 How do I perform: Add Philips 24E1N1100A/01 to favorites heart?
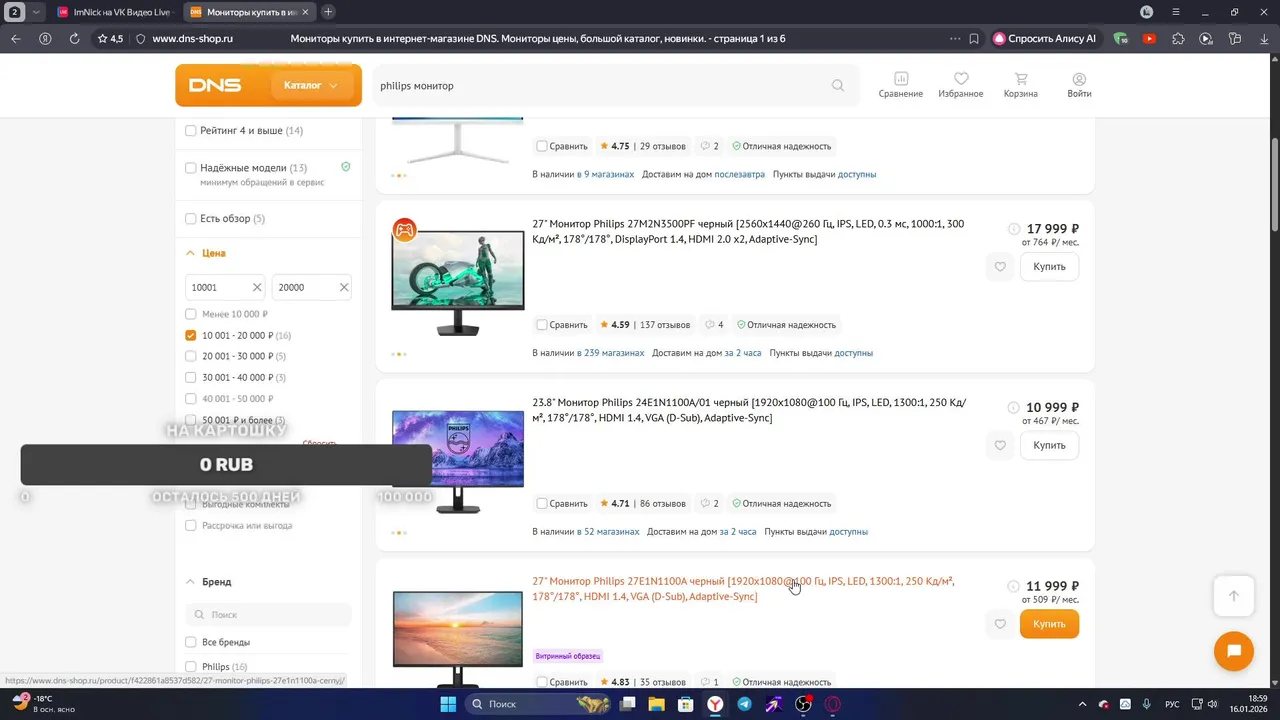coord(1000,446)
